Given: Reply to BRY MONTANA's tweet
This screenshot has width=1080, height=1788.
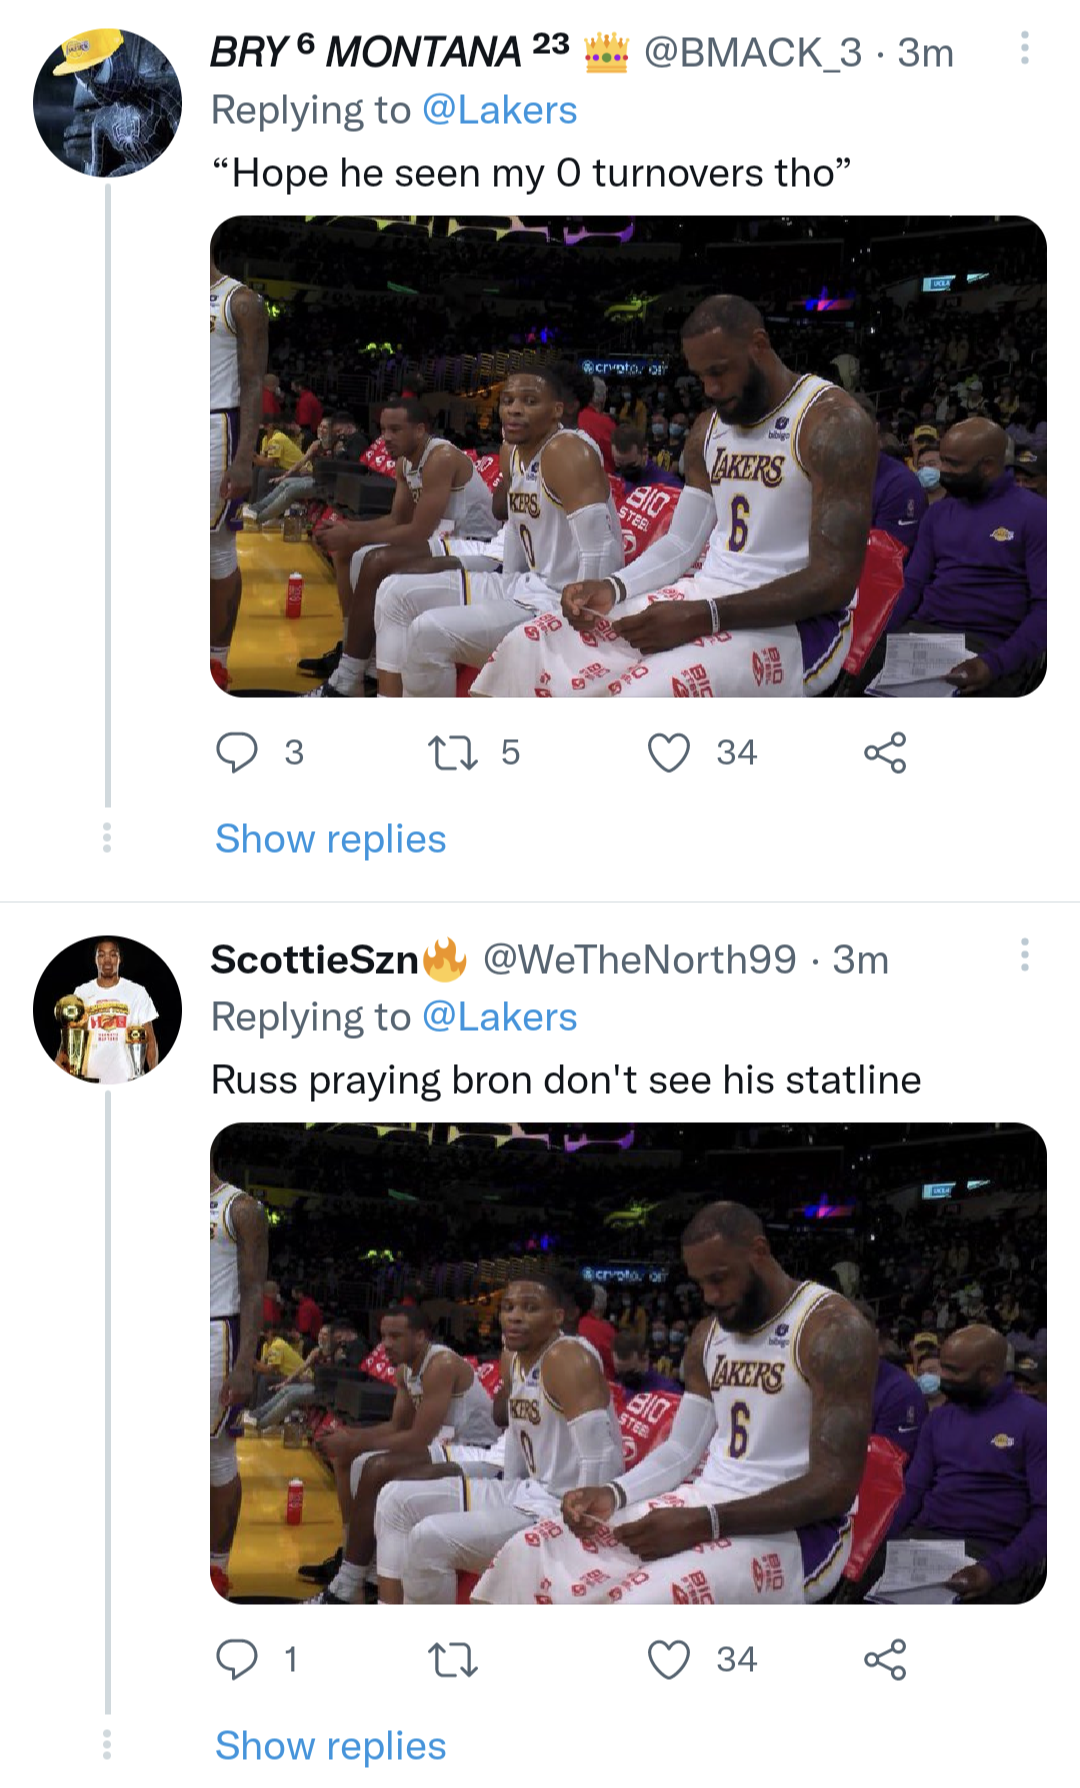Looking at the screenshot, I should pos(238,753).
